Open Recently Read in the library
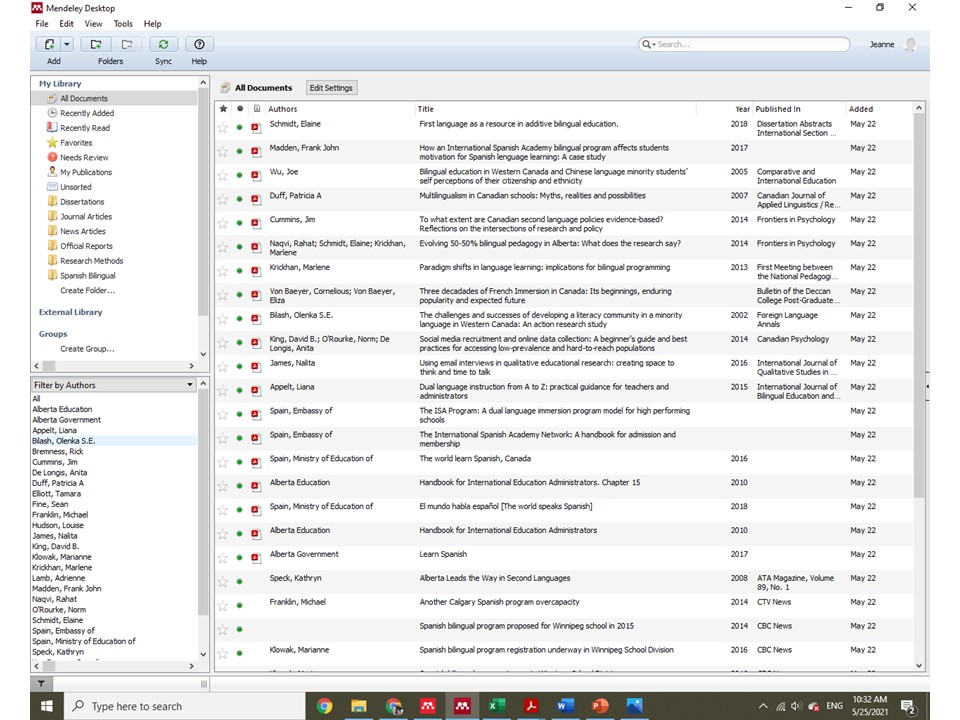This screenshot has height=720, width=960. click(x=84, y=127)
